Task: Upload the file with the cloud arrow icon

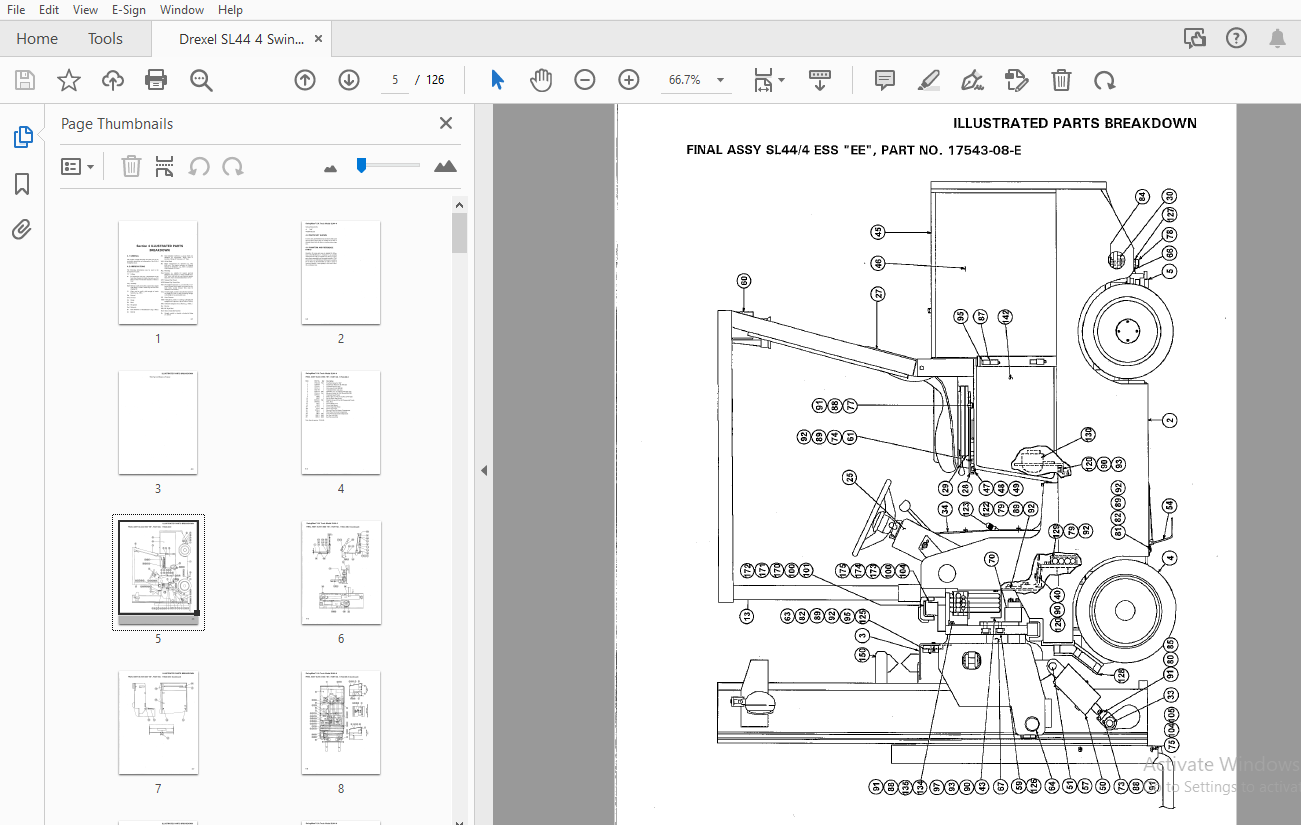Action: [113, 80]
